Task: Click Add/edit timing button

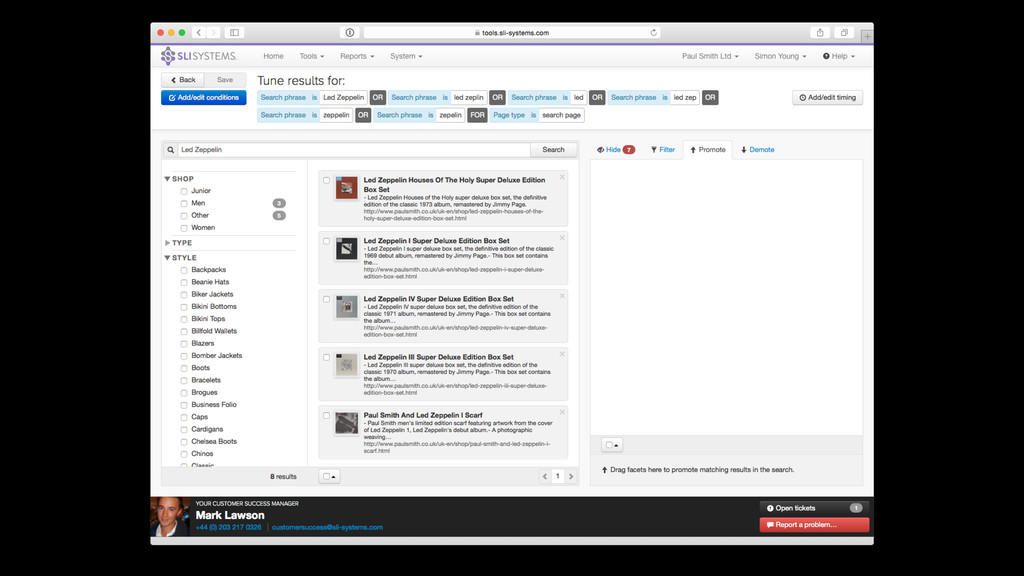Action: tap(827, 97)
